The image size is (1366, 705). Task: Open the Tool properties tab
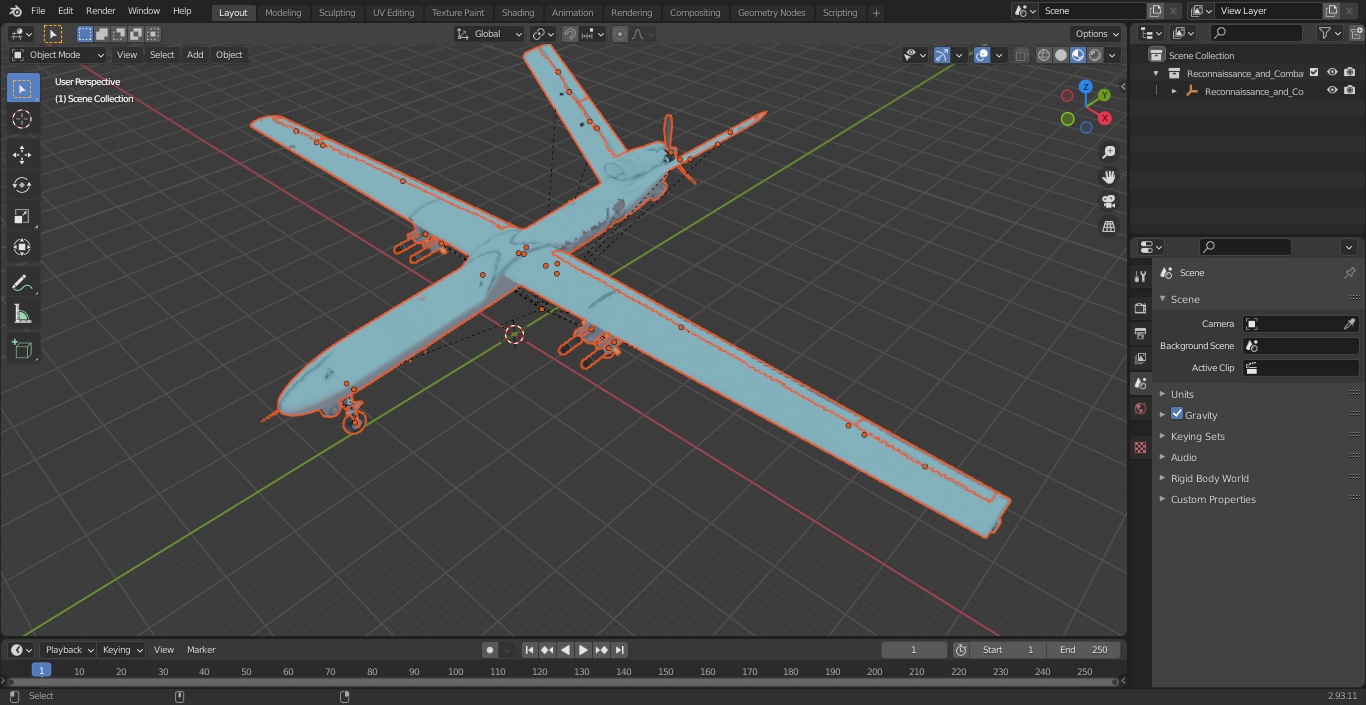tap(1140, 277)
